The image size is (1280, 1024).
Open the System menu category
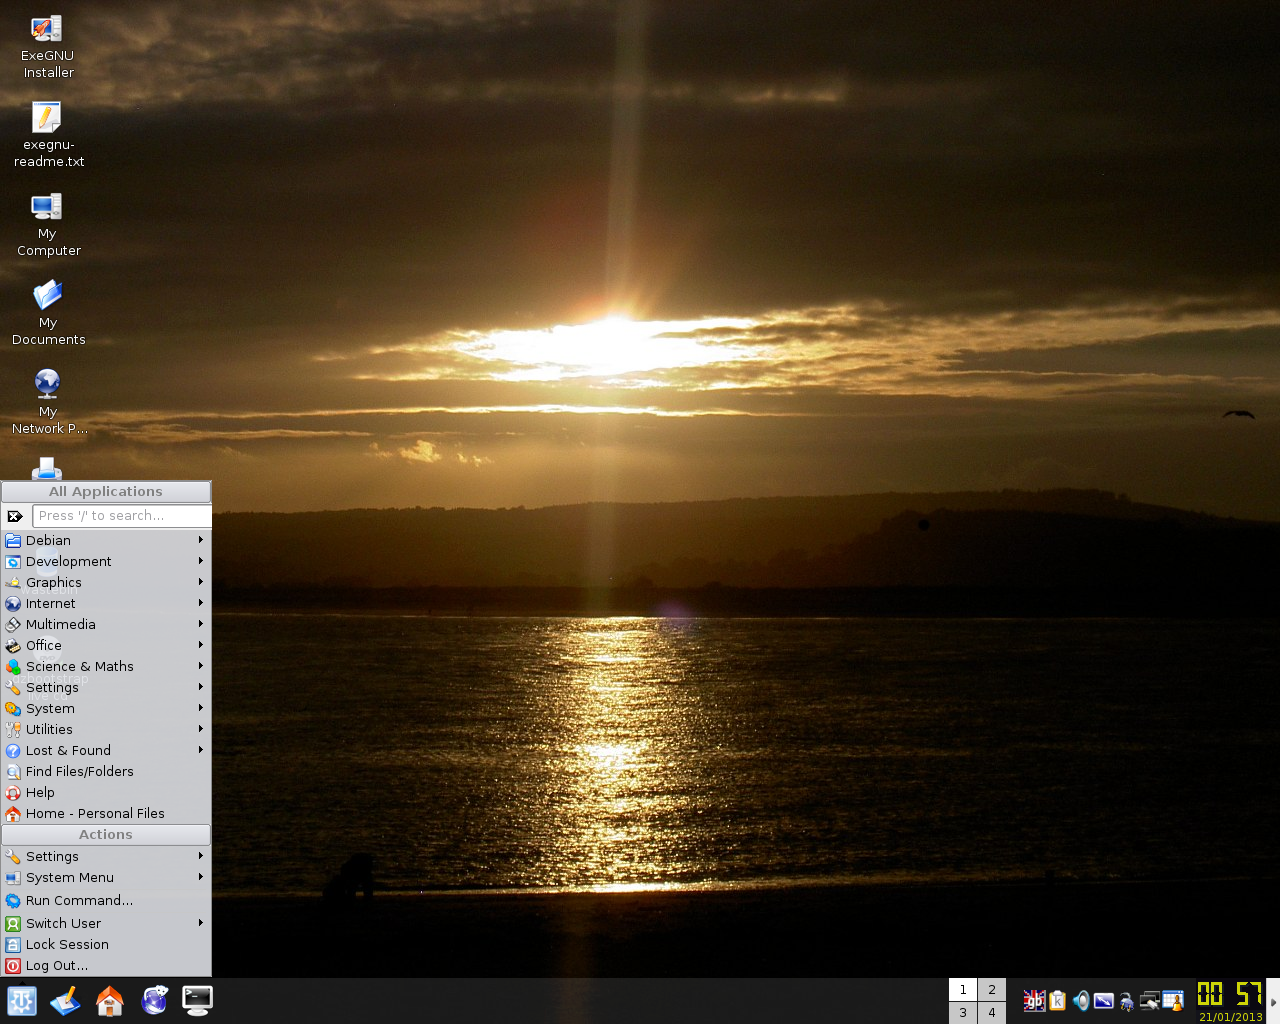tap(106, 708)
